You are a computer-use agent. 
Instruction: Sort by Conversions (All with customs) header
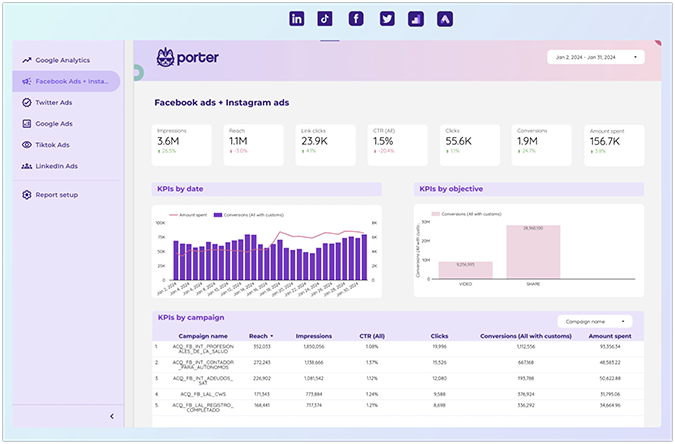526,336
